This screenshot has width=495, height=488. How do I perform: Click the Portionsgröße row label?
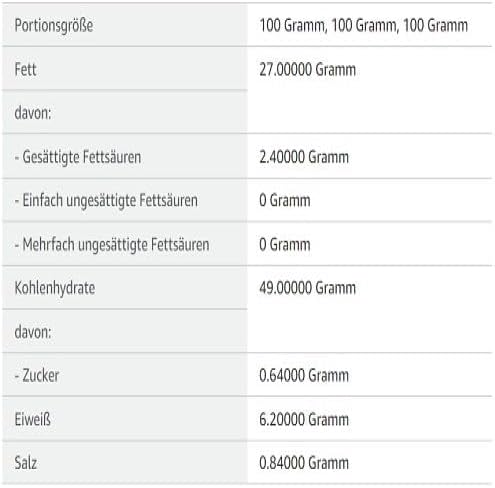coord(54,25)
